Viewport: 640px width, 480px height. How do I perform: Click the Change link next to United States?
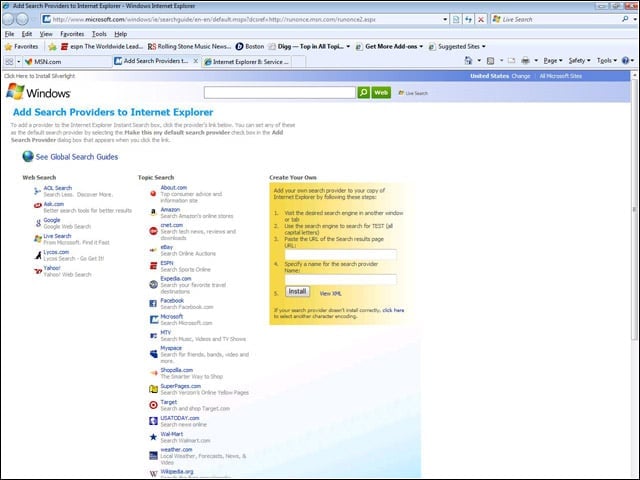pyautogui.click(x=521, y=76)
